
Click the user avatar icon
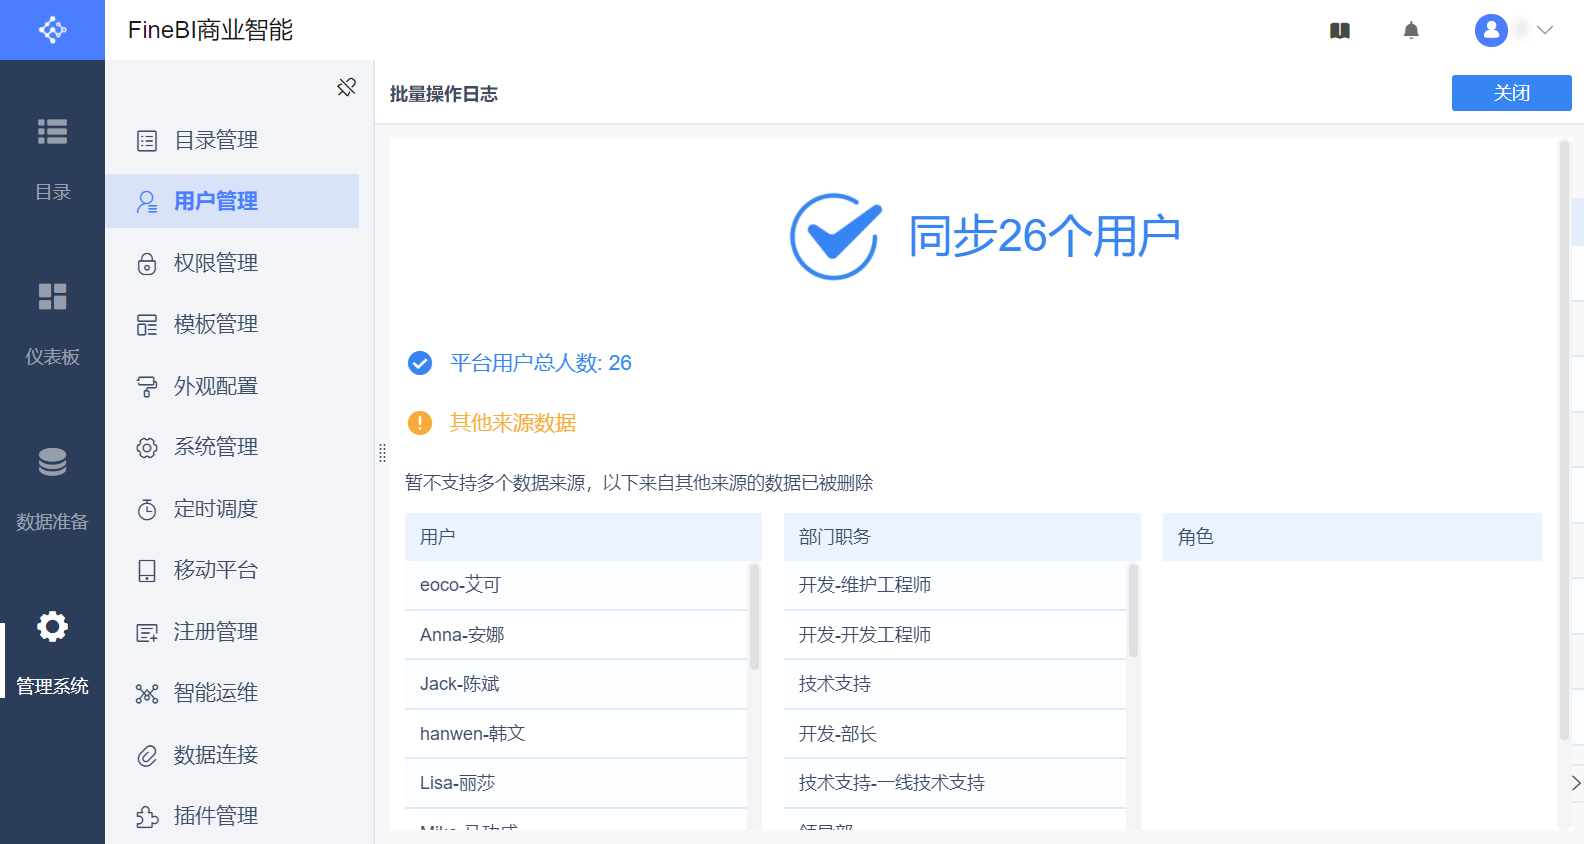[1491, 30]
